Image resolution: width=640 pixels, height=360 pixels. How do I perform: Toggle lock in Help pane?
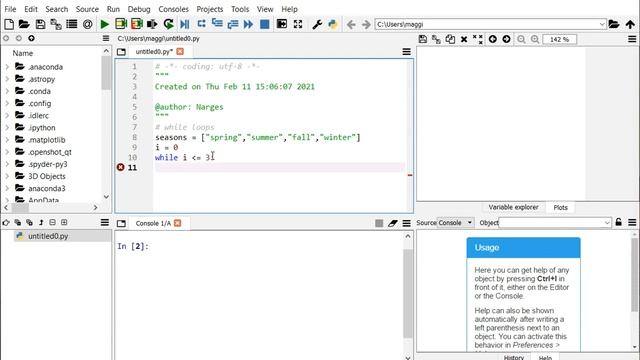click(619, 222)
